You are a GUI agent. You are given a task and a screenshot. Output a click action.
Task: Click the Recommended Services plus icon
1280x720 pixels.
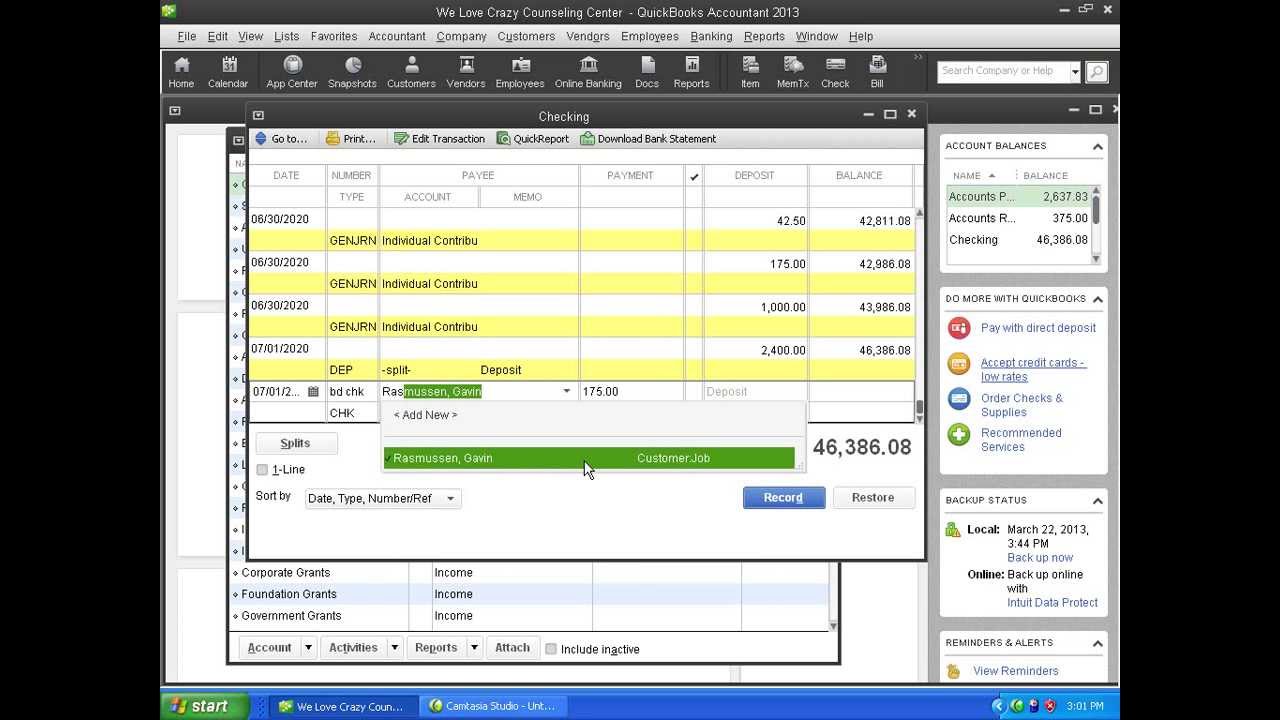(959, 434)
